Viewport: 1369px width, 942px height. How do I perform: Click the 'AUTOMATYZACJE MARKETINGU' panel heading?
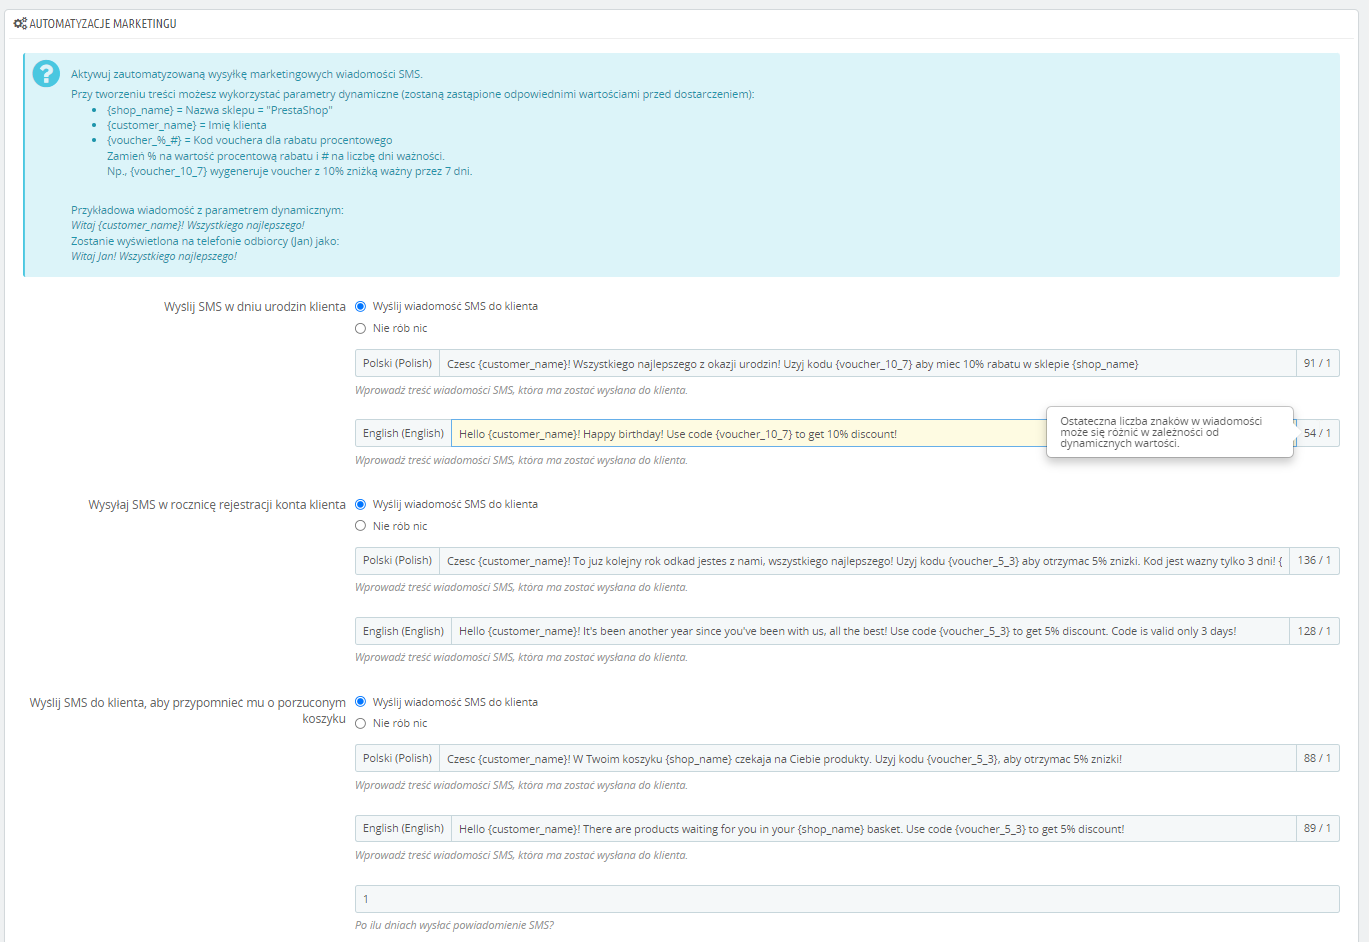pos(103,23)
